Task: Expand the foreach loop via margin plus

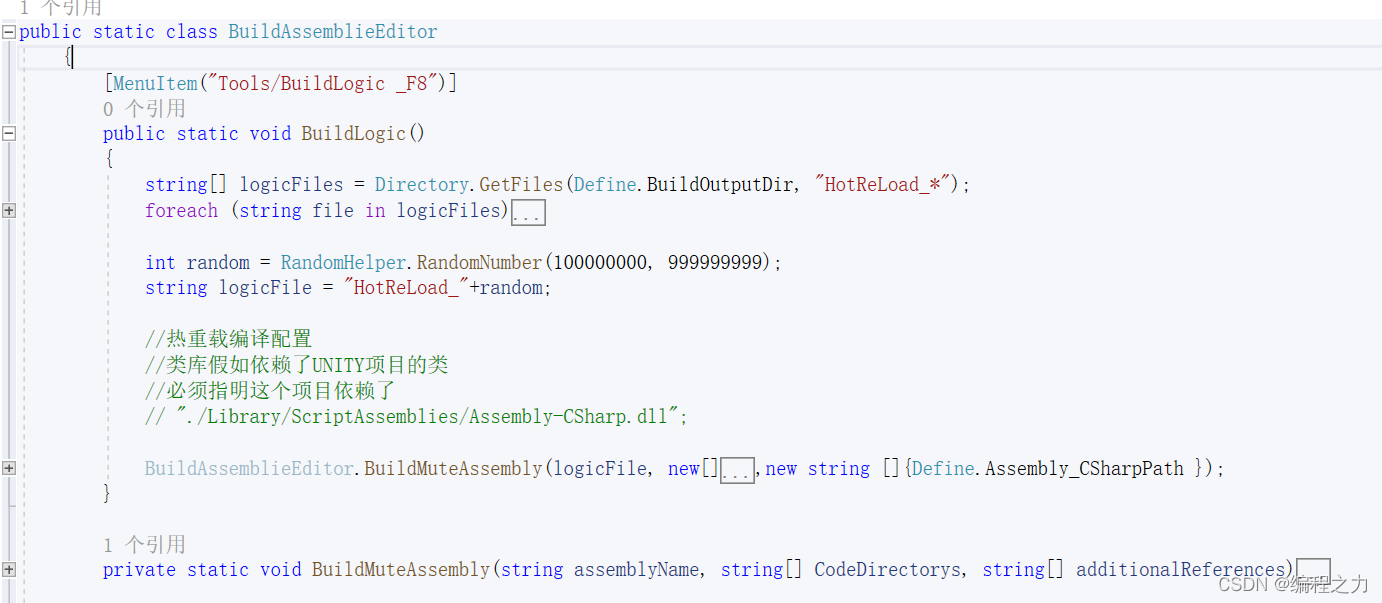Action: pyautogui.click(x=9, y=211)
